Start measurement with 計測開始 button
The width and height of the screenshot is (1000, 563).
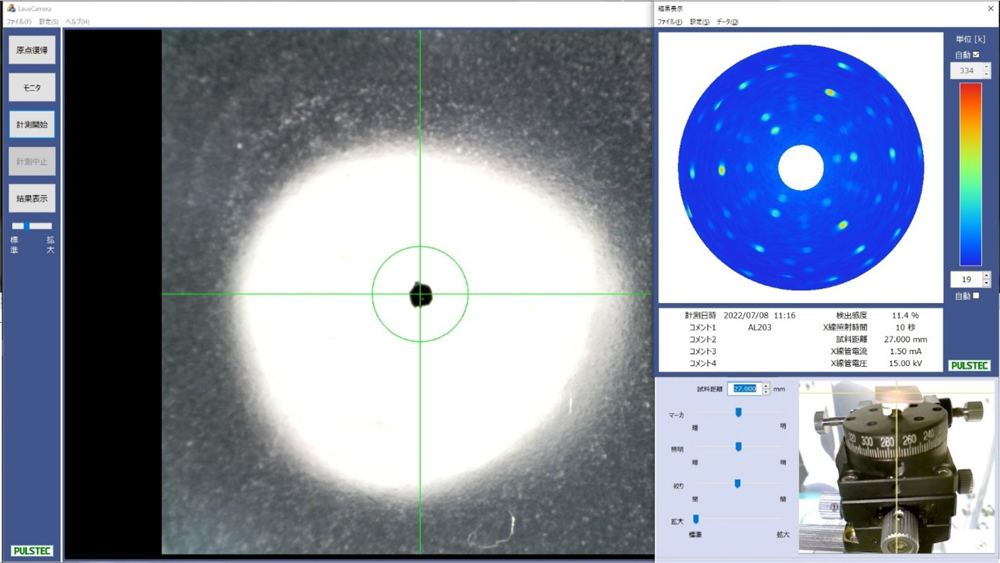[x=32, y=124]
